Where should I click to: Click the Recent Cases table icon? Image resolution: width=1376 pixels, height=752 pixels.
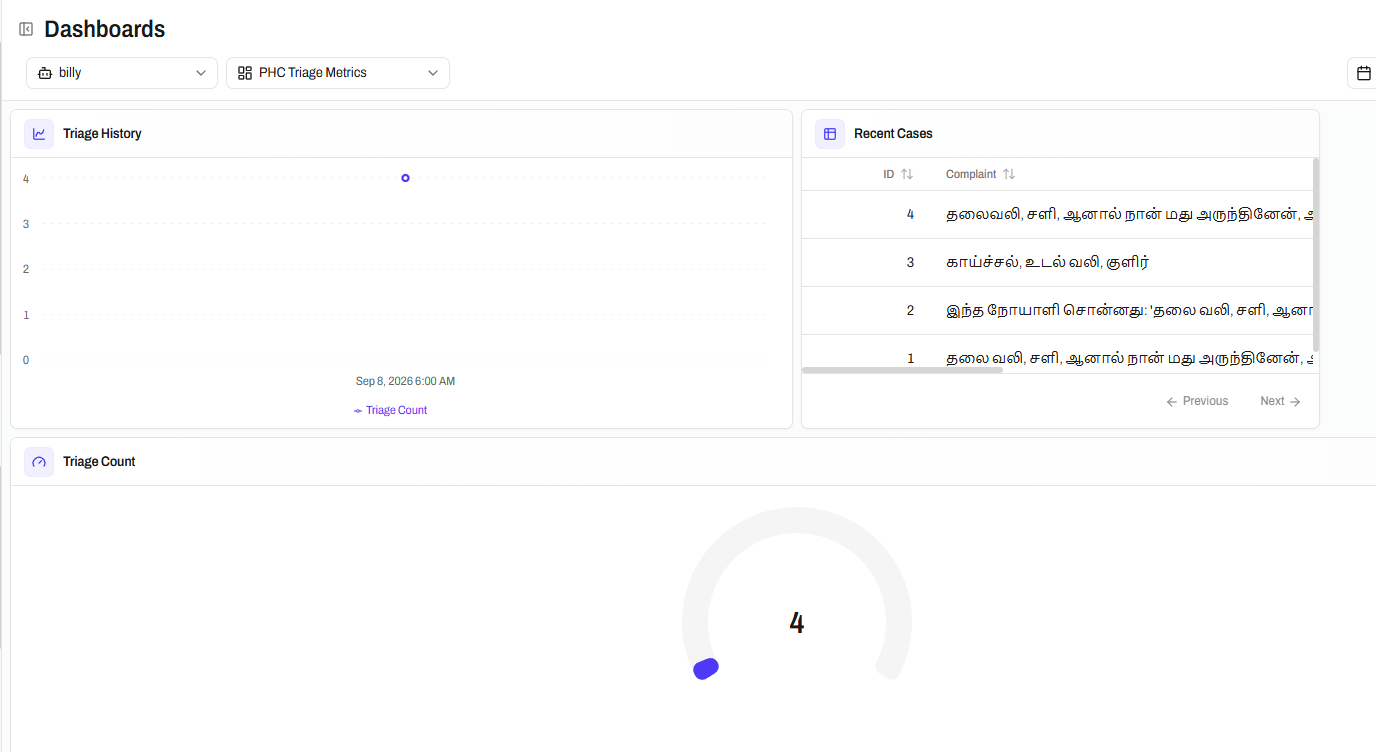(830, 134)
